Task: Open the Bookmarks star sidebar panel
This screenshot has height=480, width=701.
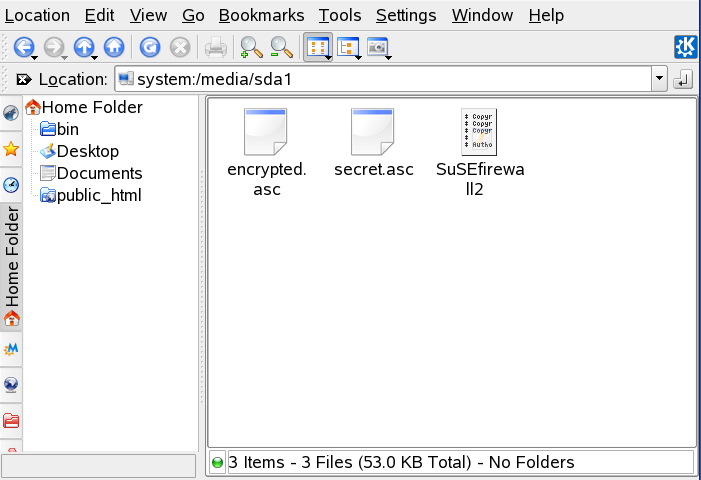Action: coord(11,149)
